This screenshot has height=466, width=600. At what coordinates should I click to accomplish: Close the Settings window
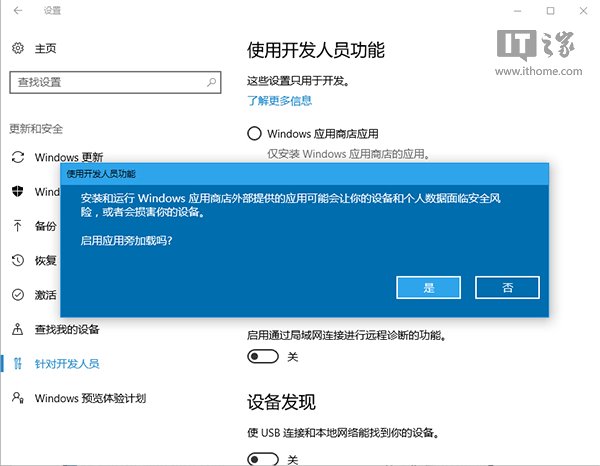583,11
